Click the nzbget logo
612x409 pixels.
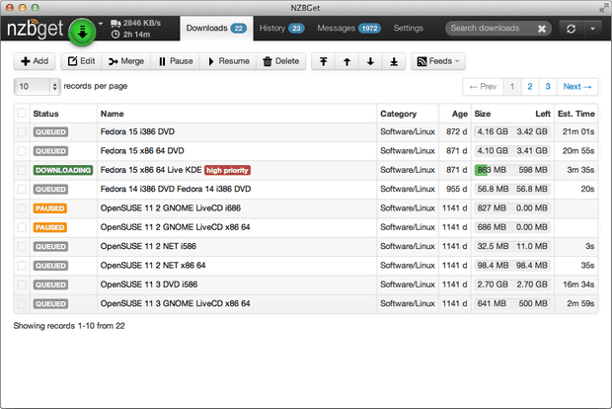35,28
